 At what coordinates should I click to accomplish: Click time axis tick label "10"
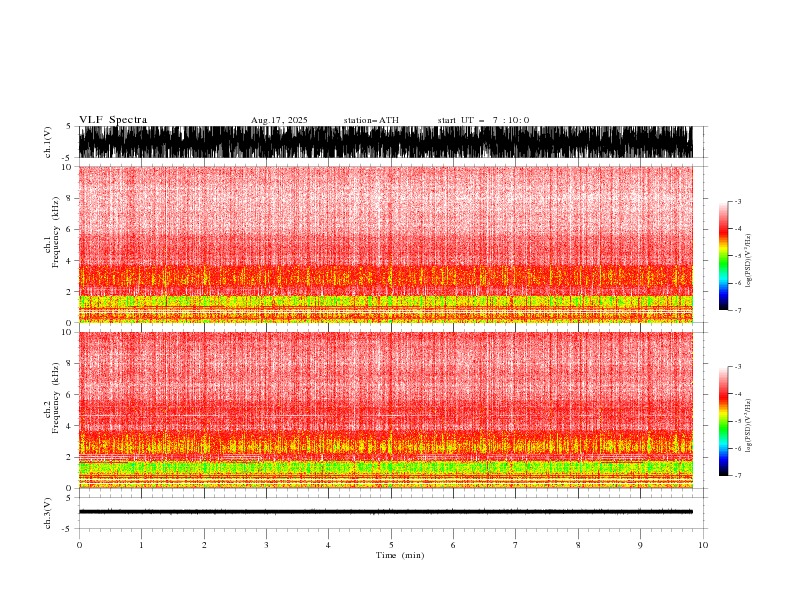tap(703, 545)
